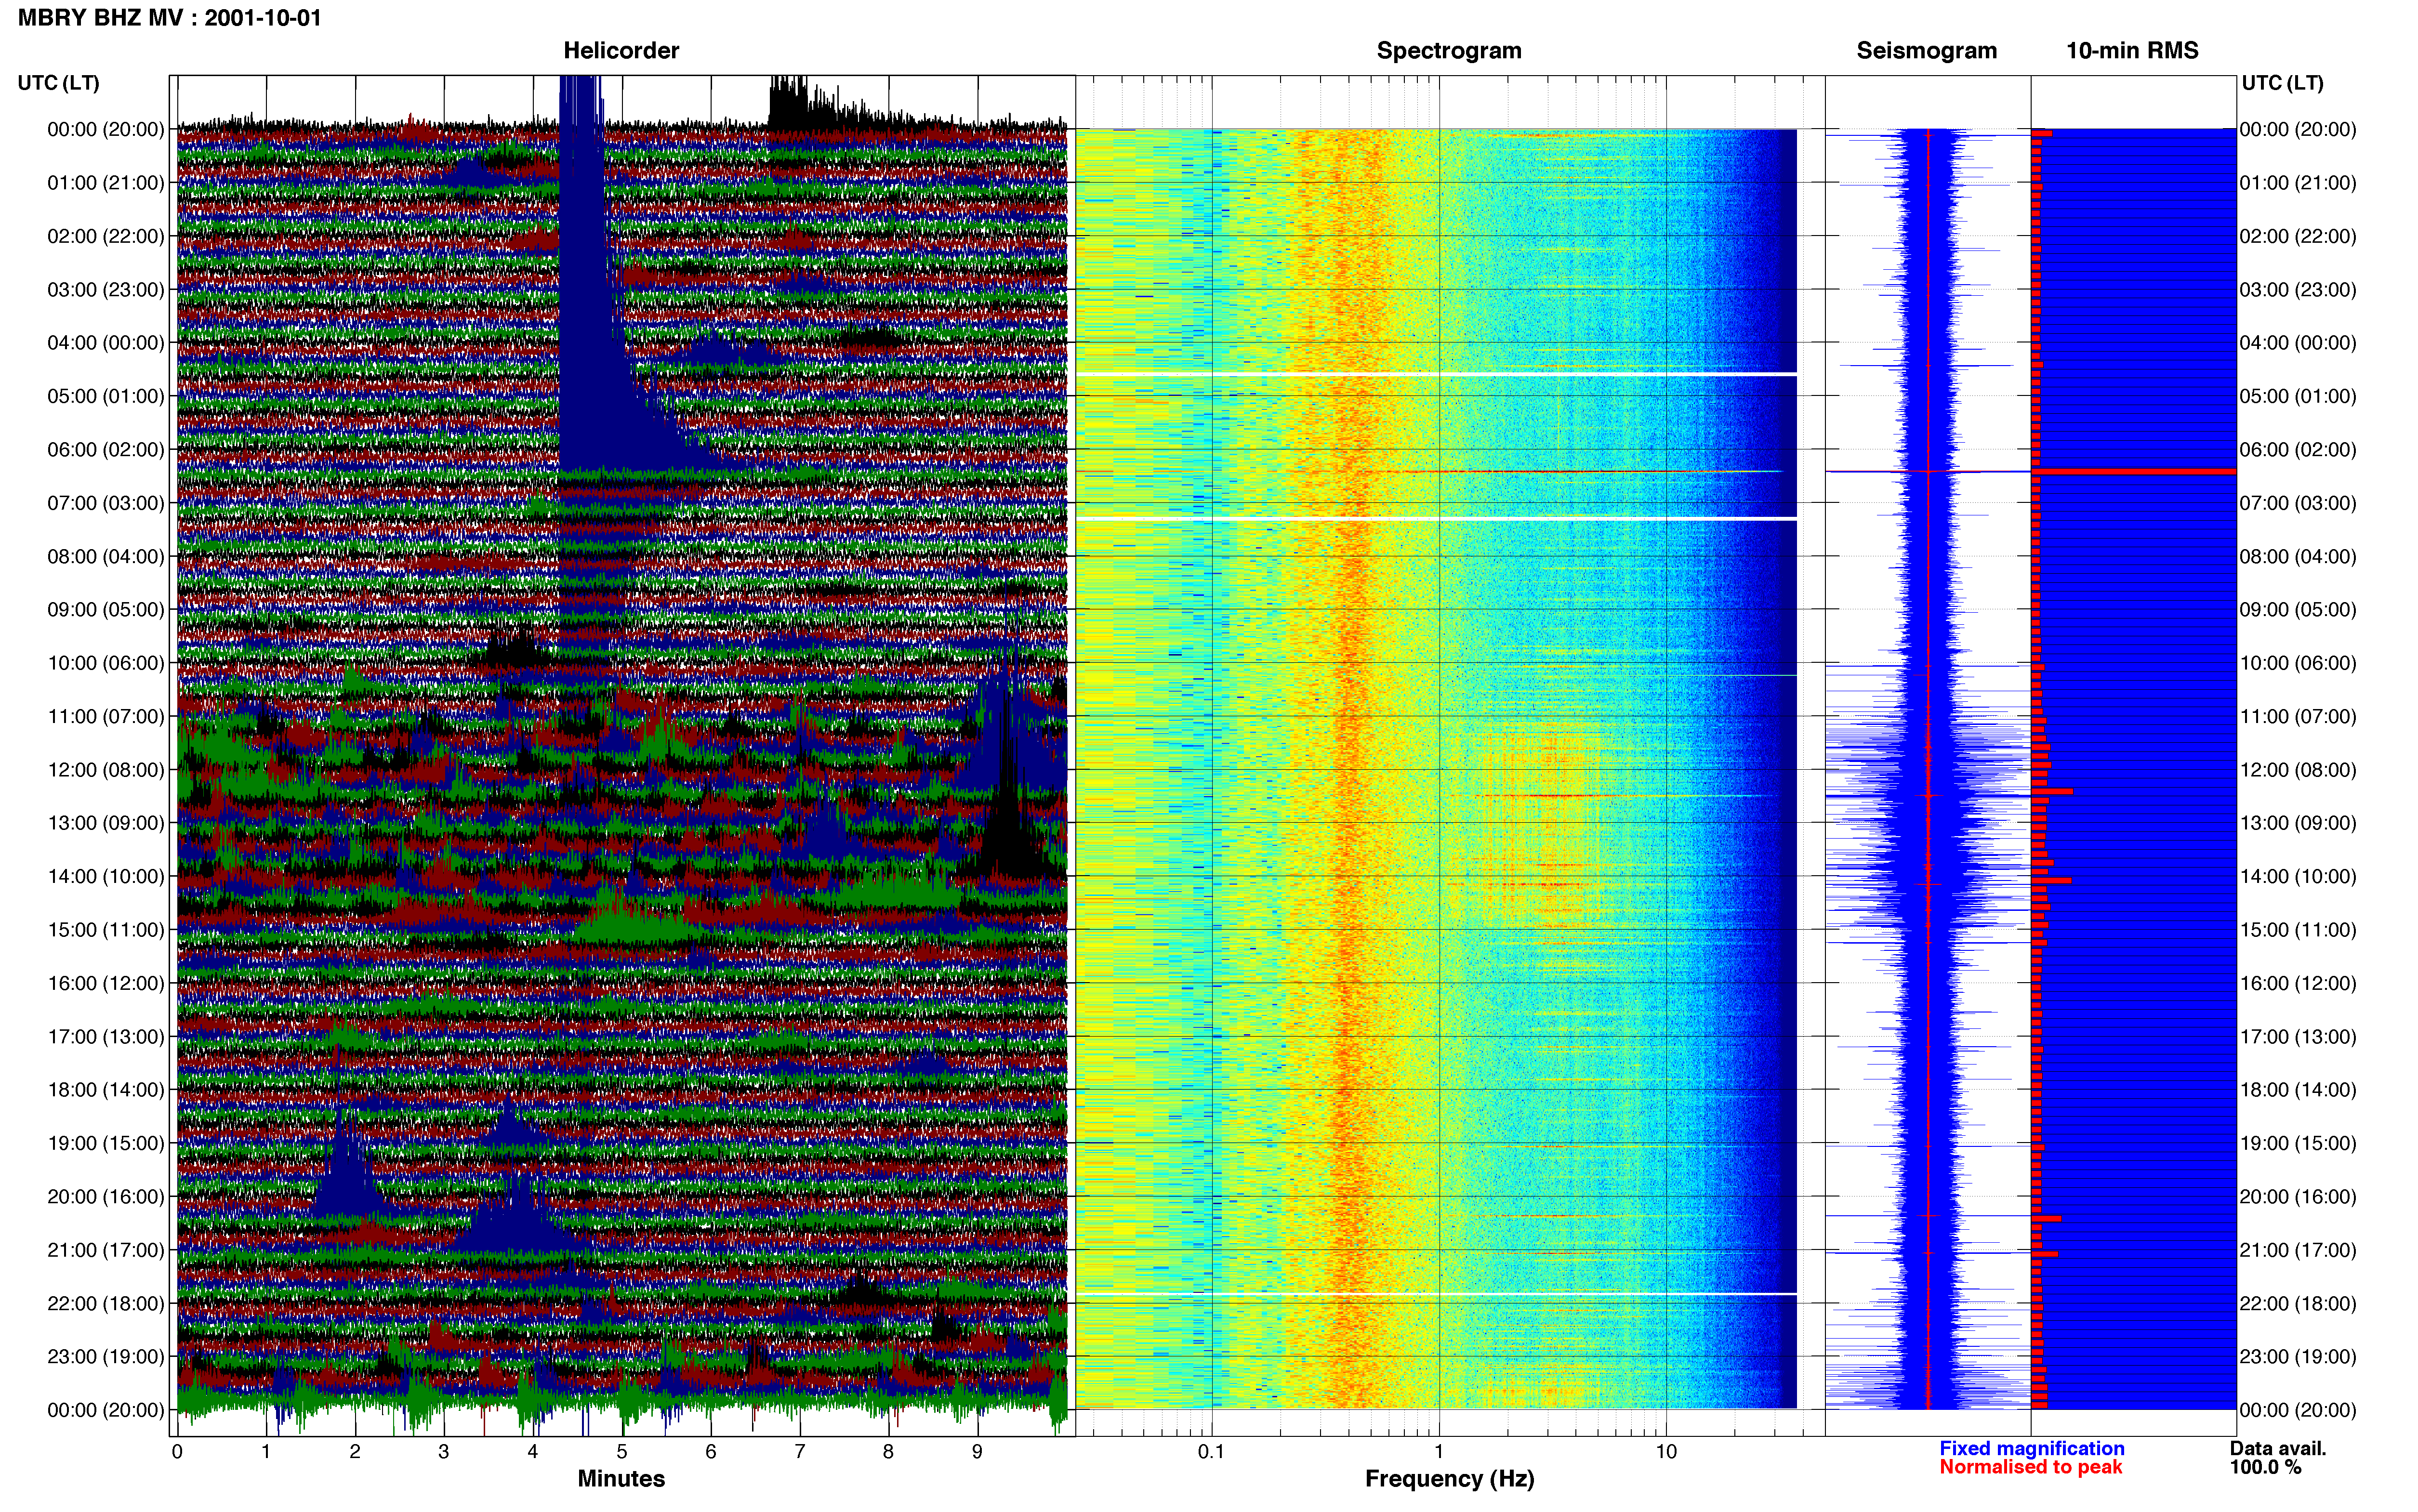Click left time label 13:00 (09:00)
2418x1512 pixels.
pyautogui.click(x=106, y=823)
